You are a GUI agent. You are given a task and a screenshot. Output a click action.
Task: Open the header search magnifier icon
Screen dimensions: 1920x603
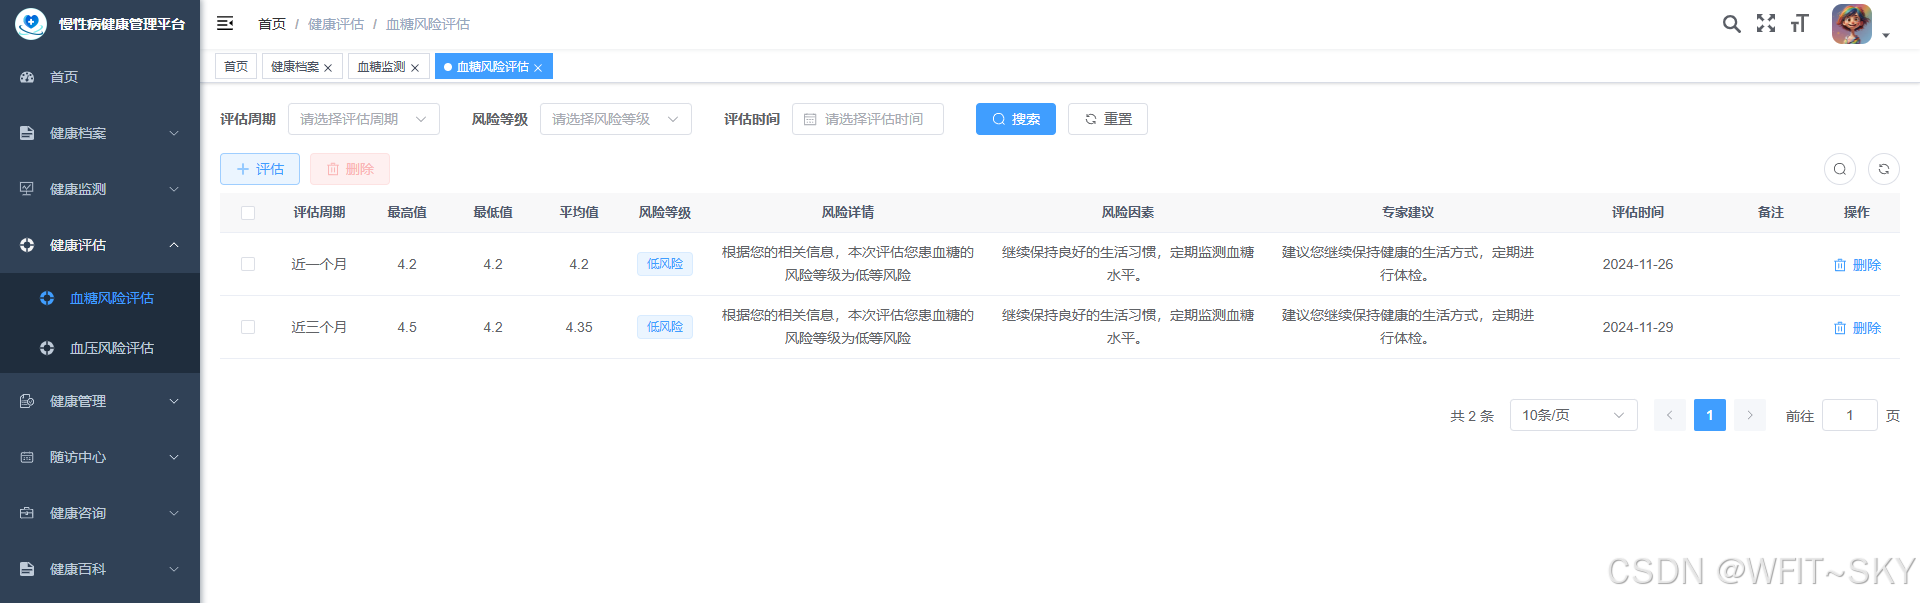[1731, 23]
